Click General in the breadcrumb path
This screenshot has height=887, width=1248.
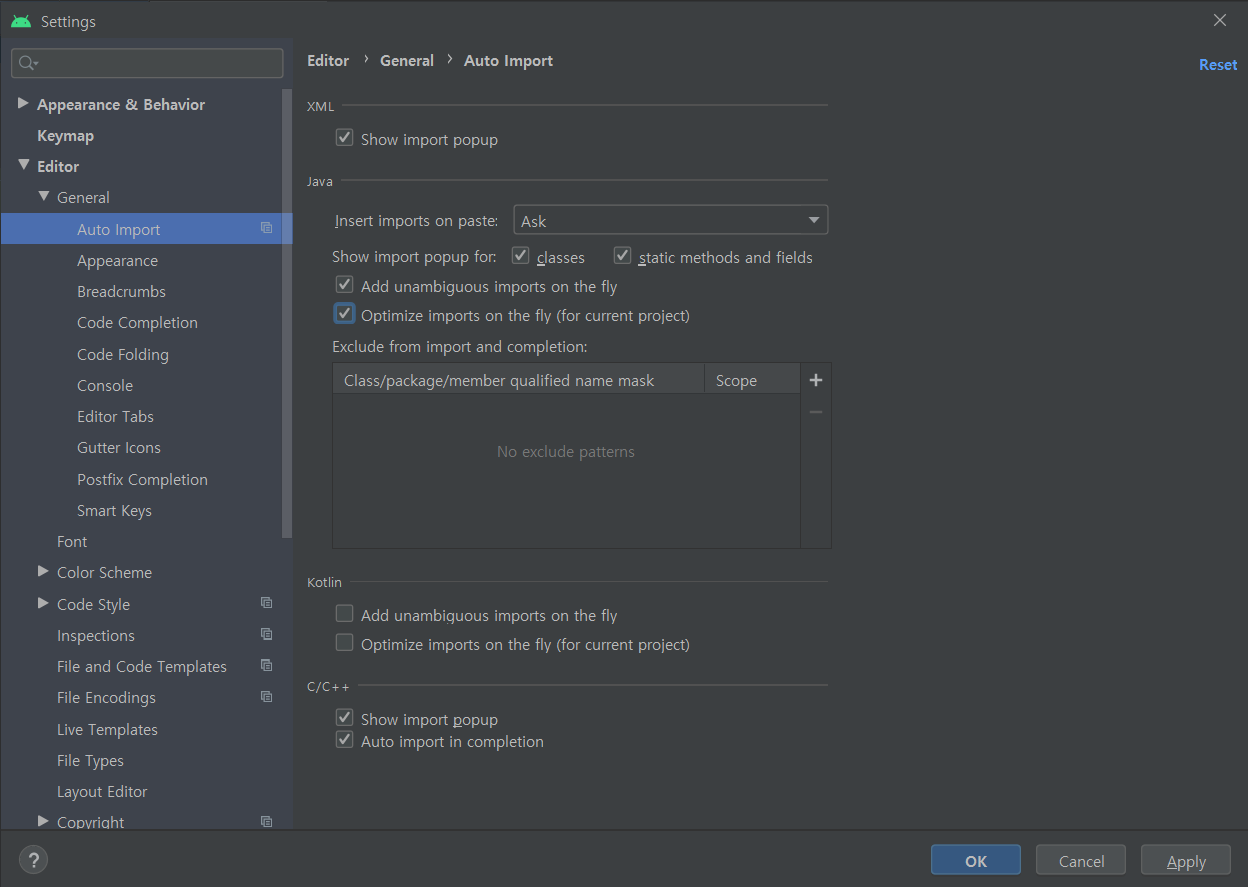[x=407, y=60]
